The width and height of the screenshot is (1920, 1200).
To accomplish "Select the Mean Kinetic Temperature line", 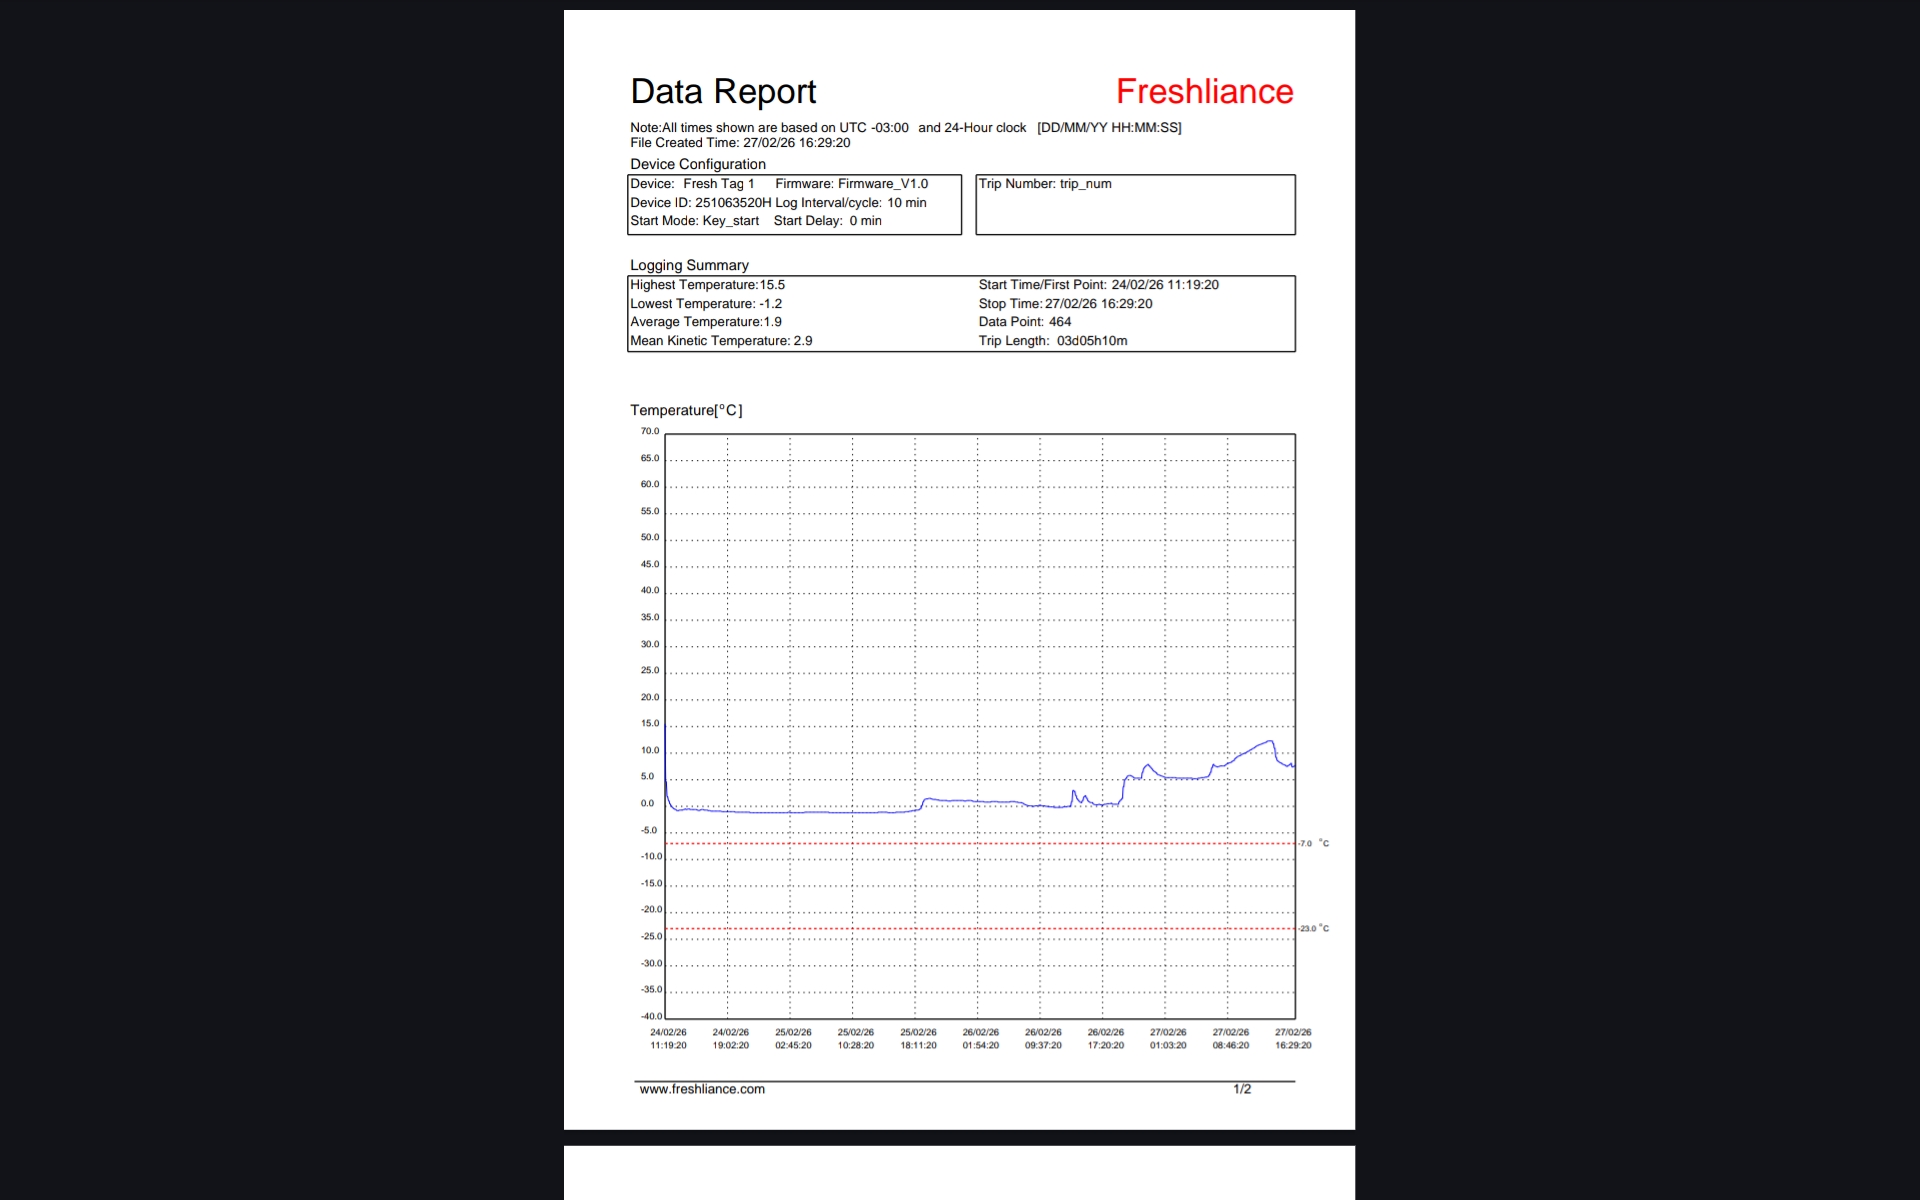I will 720,341.
